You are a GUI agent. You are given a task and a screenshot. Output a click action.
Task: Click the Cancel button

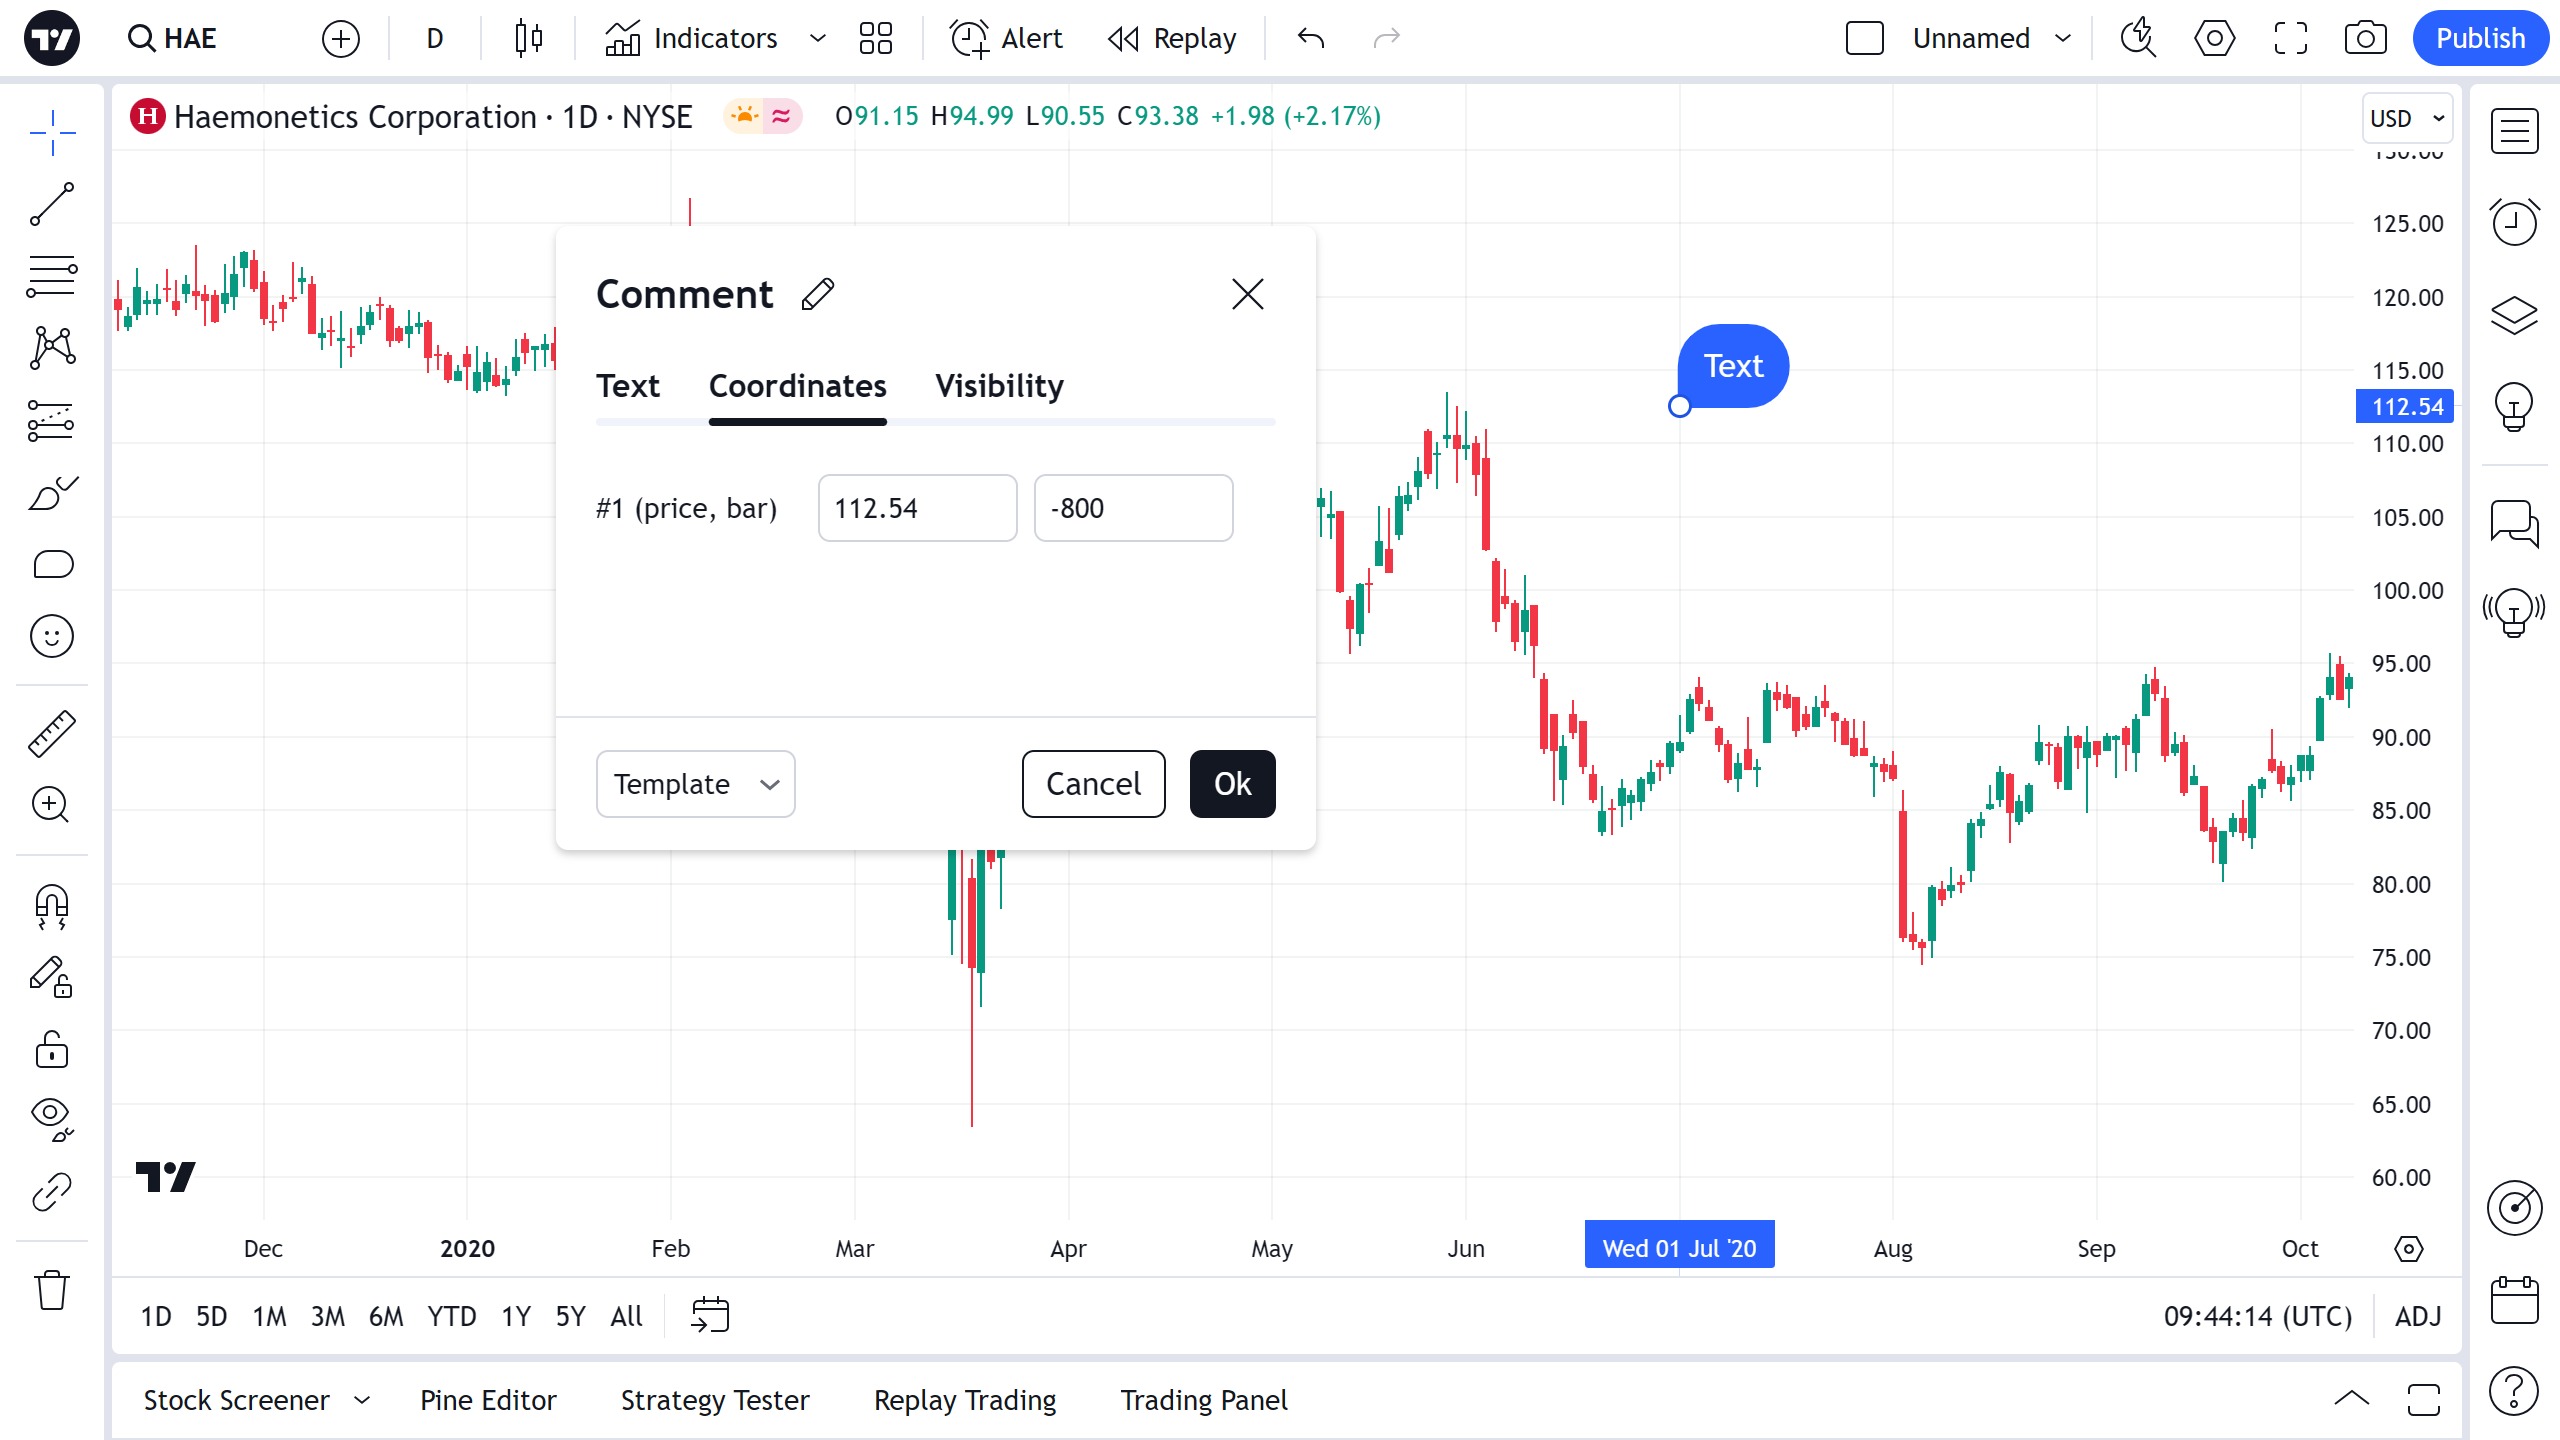coord(1093,784)
